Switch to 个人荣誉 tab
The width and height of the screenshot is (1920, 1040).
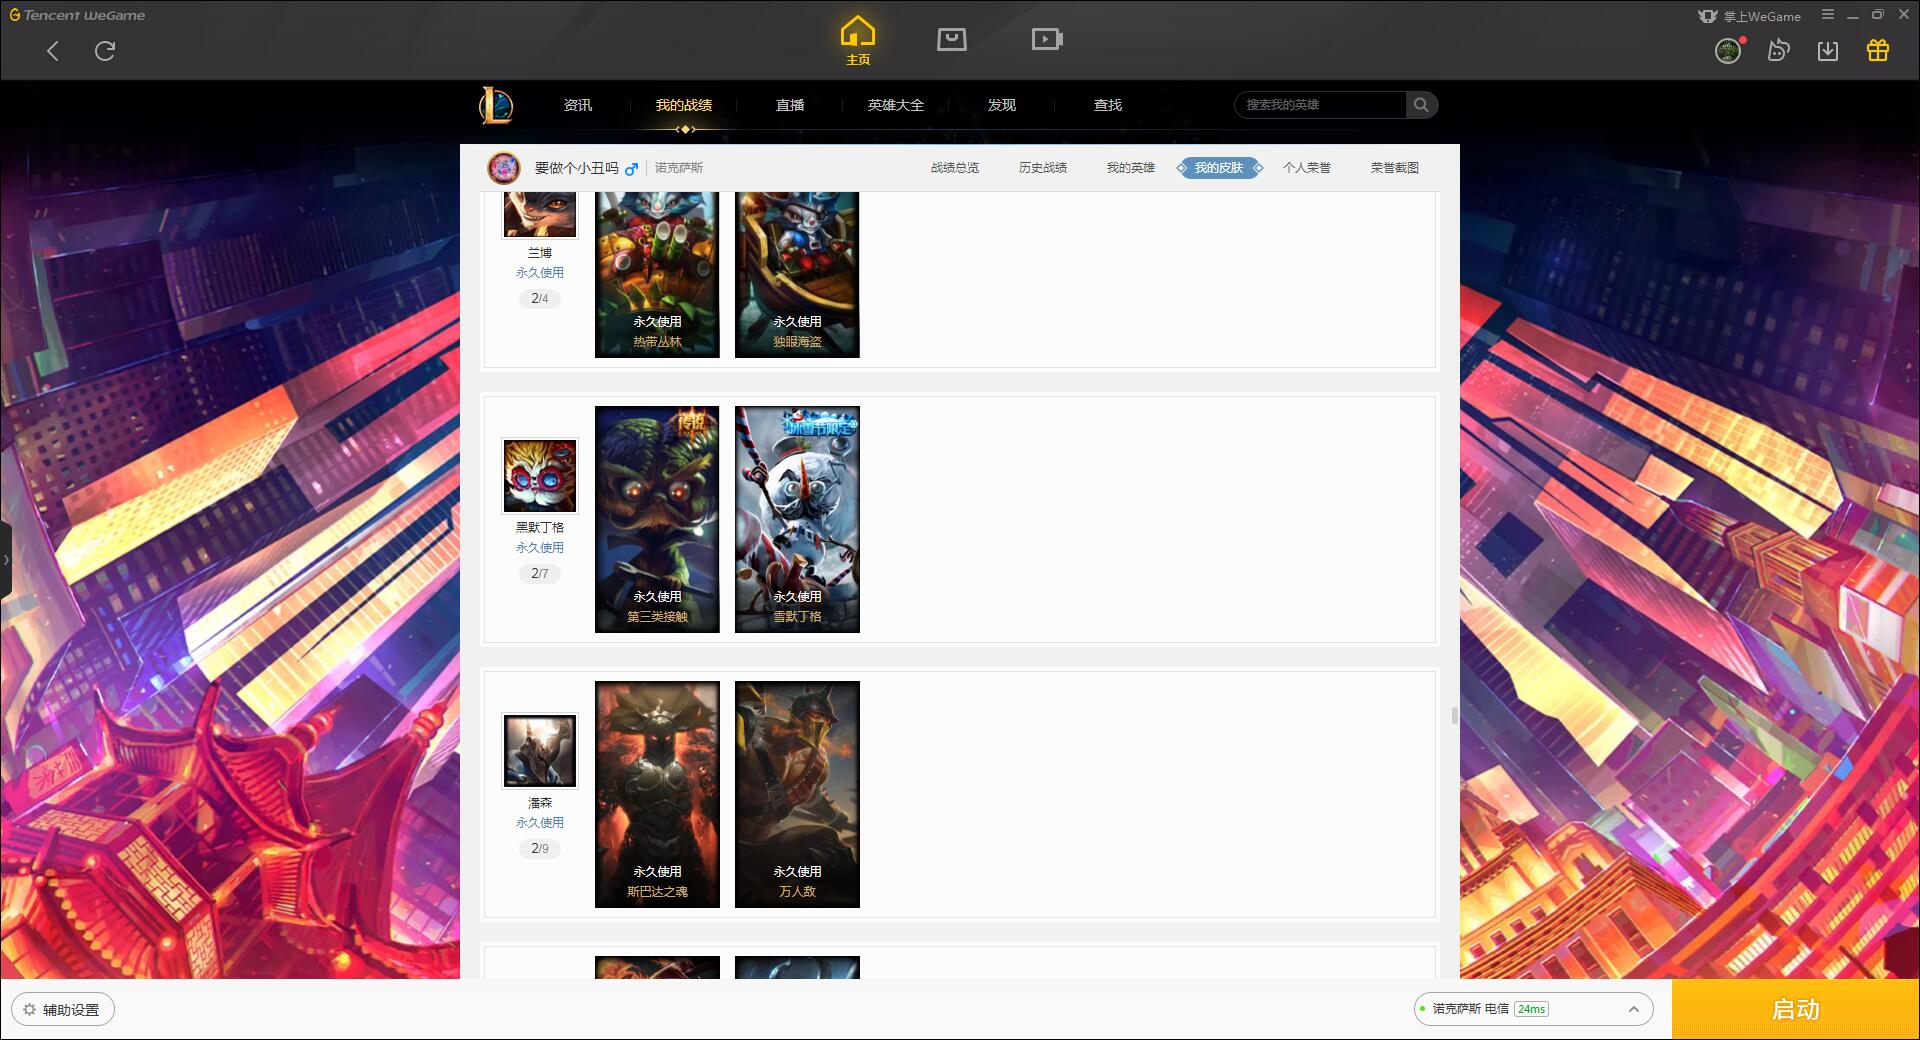(1307, 168)
